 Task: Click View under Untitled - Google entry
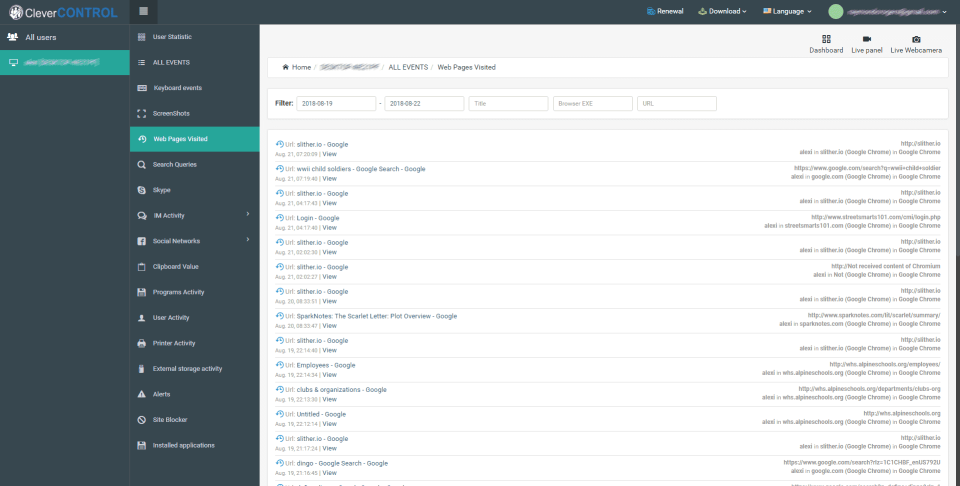(x=329, y=424)
